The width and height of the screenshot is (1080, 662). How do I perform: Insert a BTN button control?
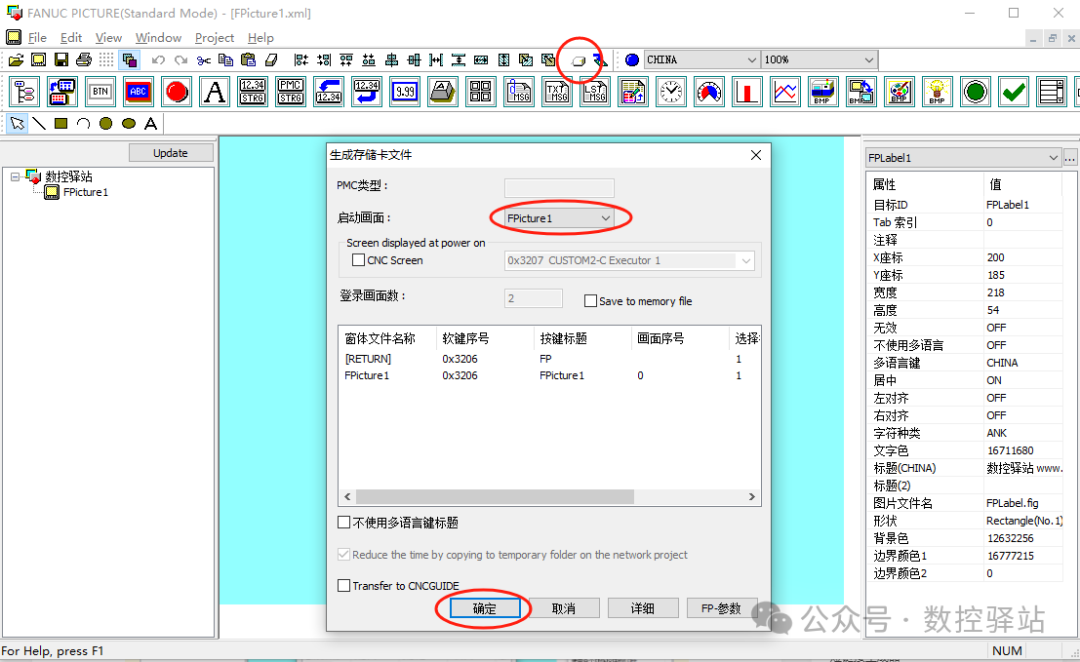(x=101, y=92)
